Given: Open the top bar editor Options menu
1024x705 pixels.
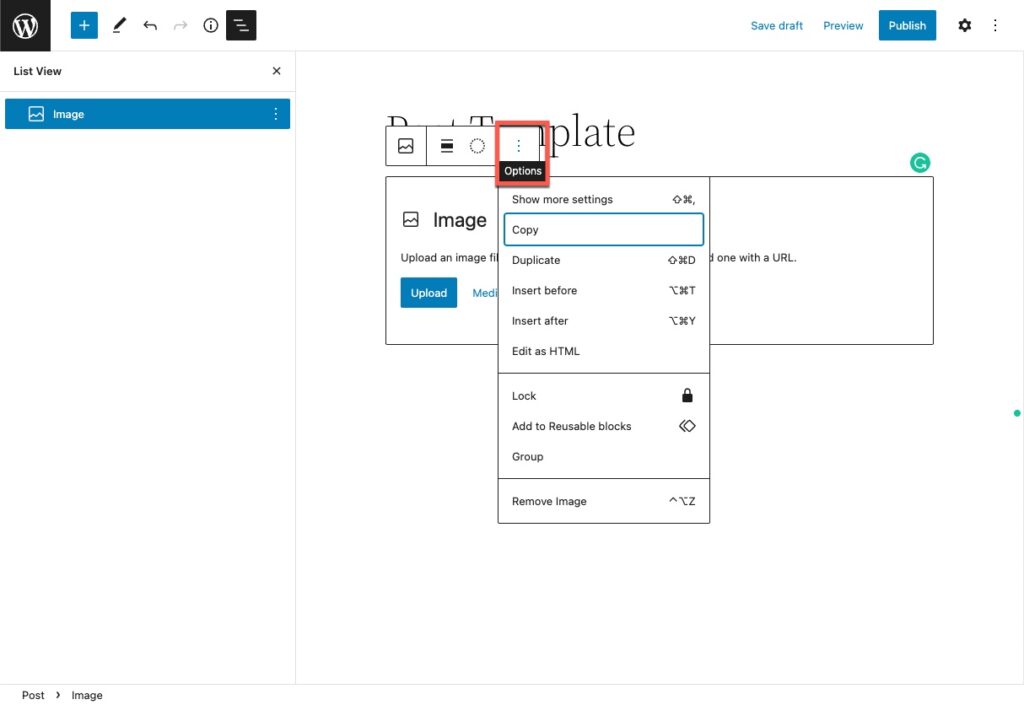Looking at the screenshot, I should [995, 25].
